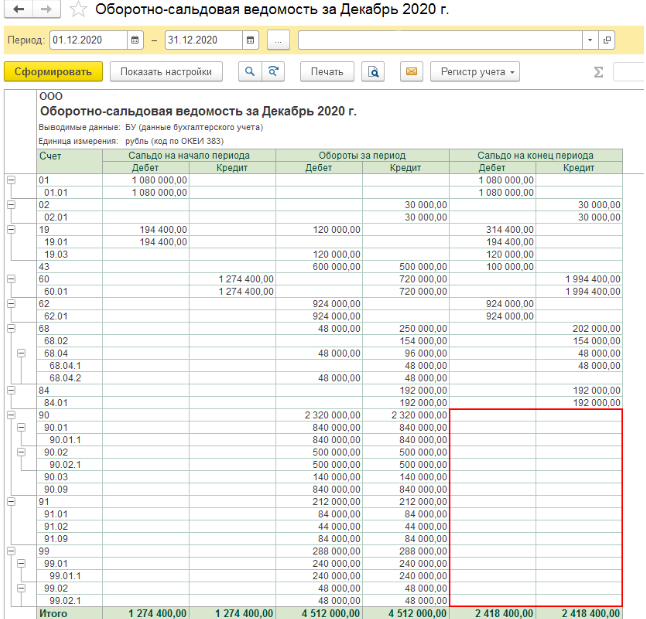
Task: Click the organization input field
Action: point(440,40)
